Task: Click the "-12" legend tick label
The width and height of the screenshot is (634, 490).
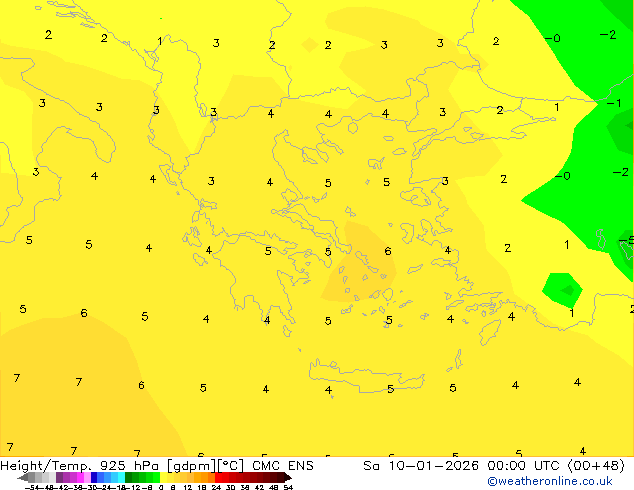Action: coord(133,488)
